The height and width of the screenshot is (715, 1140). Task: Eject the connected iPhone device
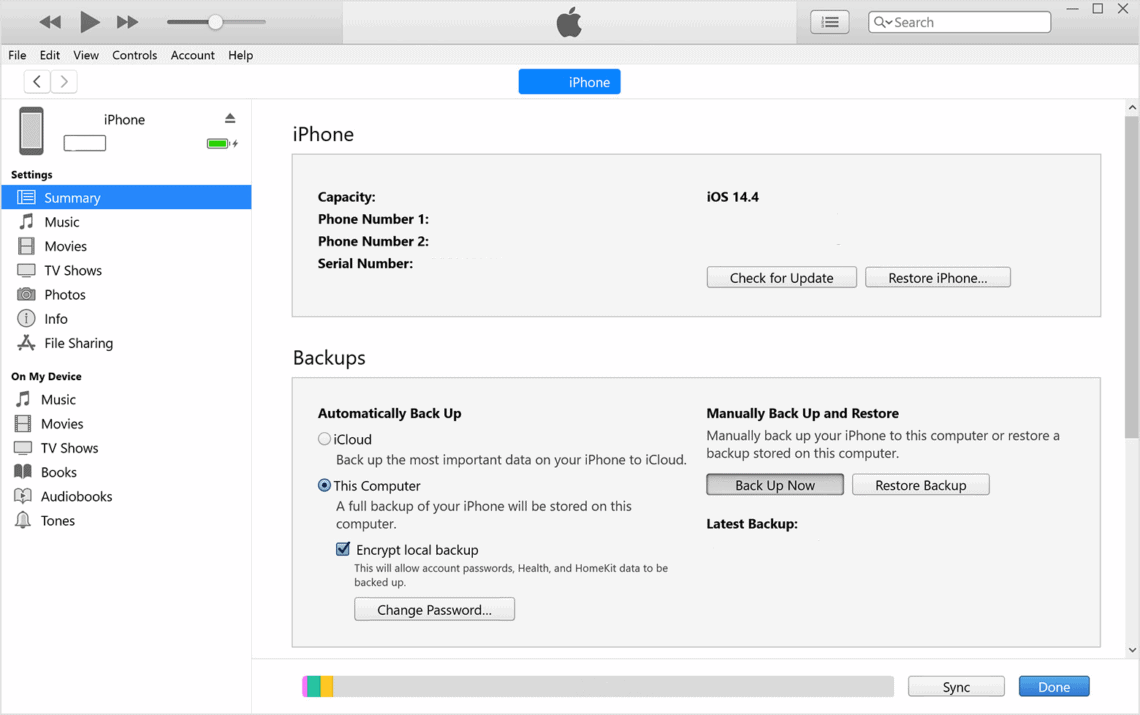[x=229, y=118]
